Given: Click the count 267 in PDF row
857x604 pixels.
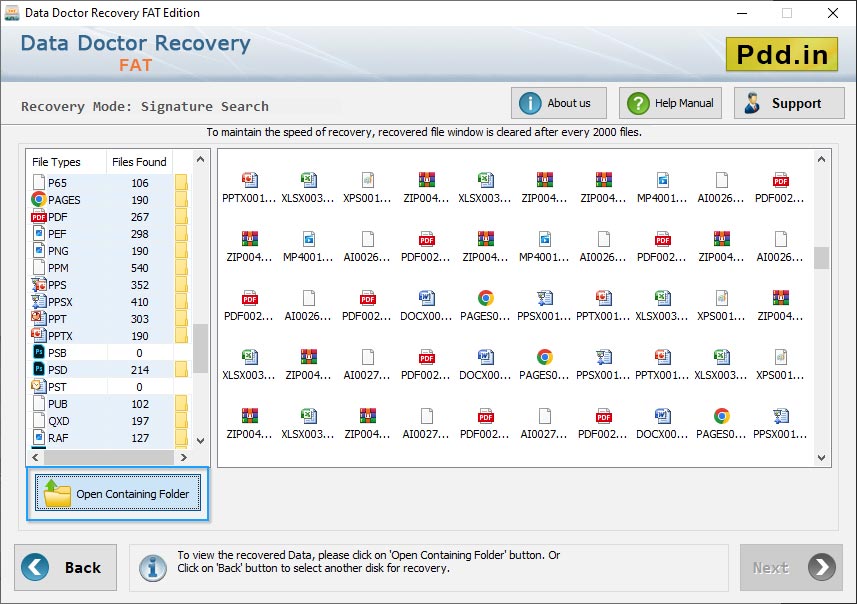Looking at the screenshot, I should [139, 217].
